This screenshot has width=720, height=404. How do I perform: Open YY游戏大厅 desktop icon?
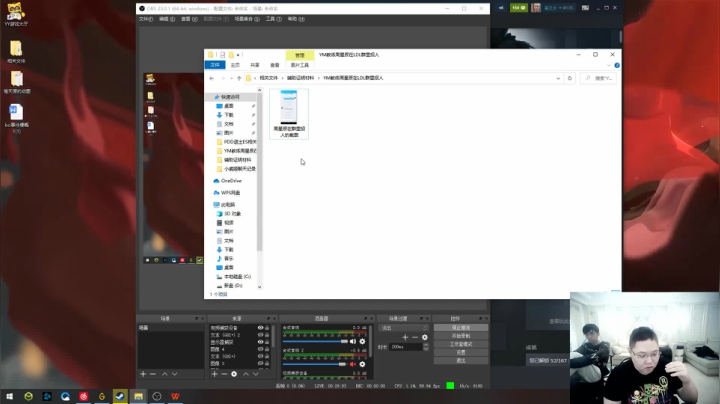[x=16, y=14]
